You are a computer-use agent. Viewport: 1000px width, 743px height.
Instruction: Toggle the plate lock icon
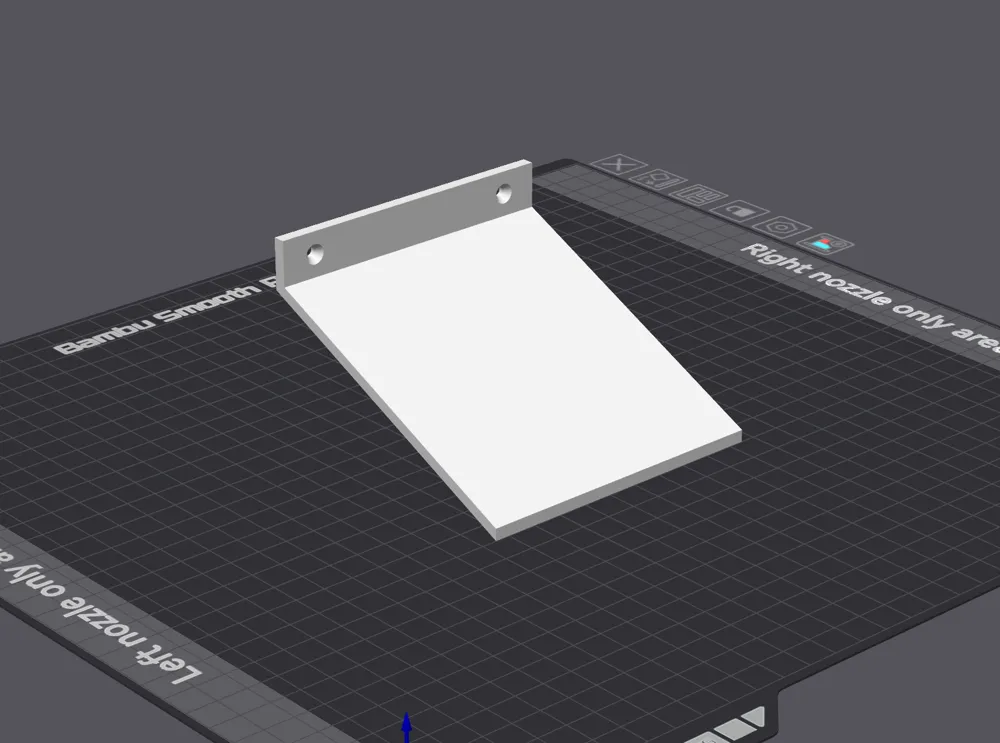coord(738,210)
